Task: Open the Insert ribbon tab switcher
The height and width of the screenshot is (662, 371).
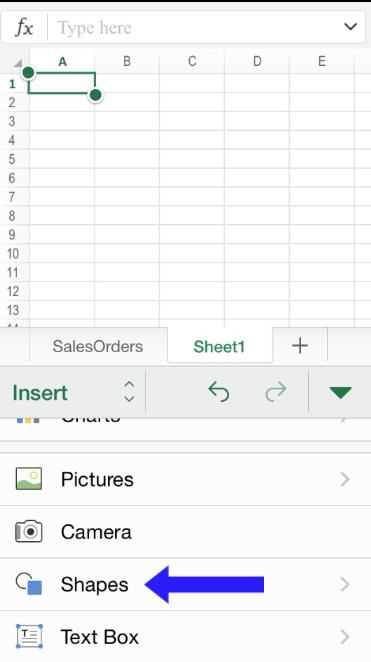Action: 73,393
